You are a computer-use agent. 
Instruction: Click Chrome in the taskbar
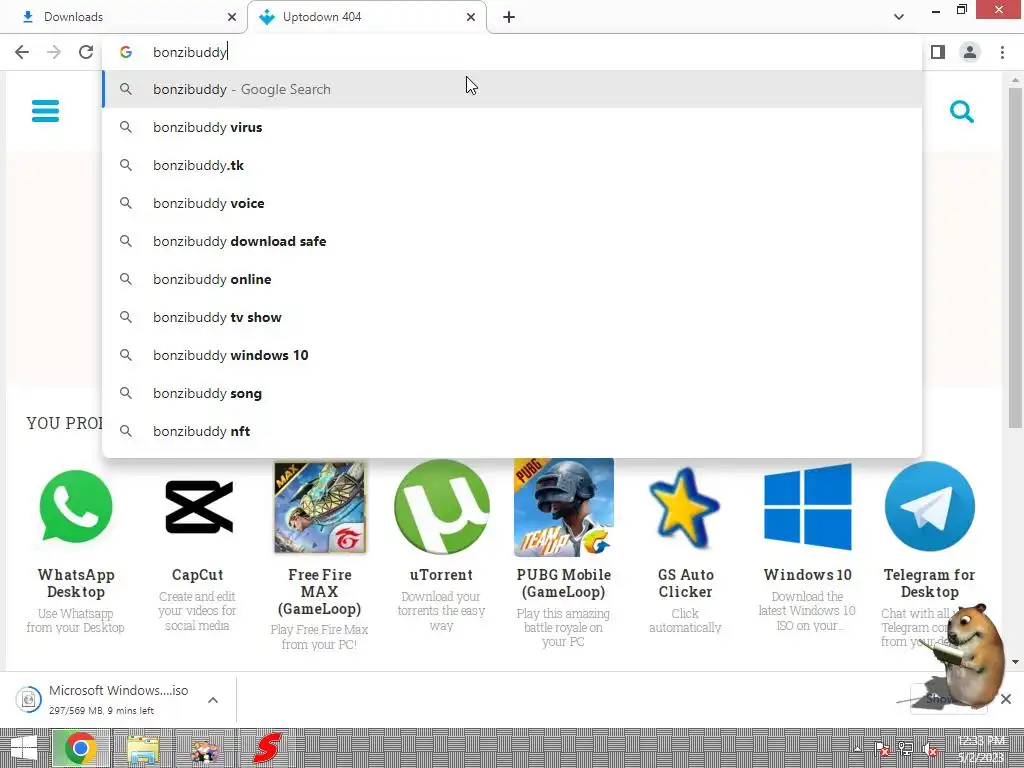click(80, 748)
